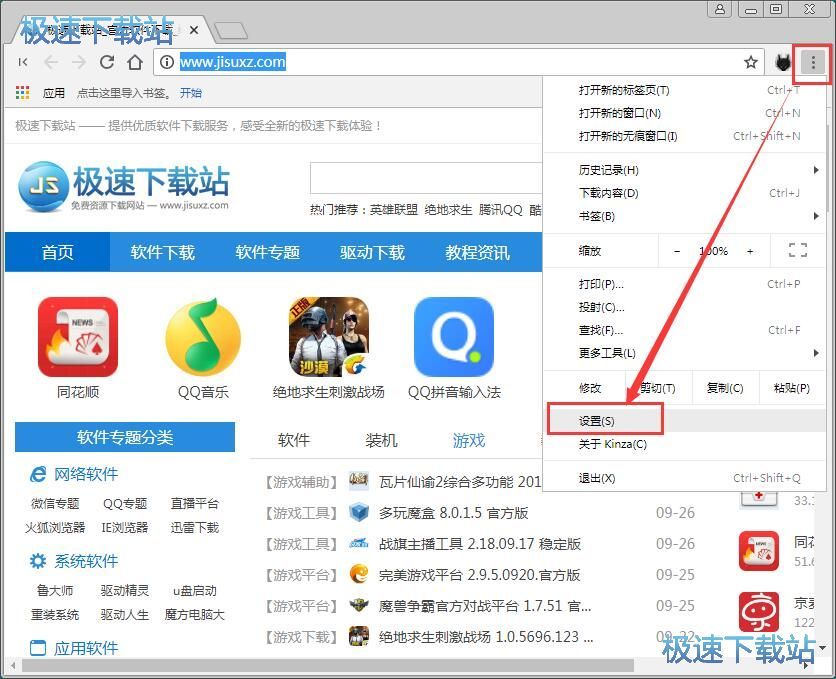836x679 pixels.
Task: View site information icon in address bar
Action: (167, 62)
